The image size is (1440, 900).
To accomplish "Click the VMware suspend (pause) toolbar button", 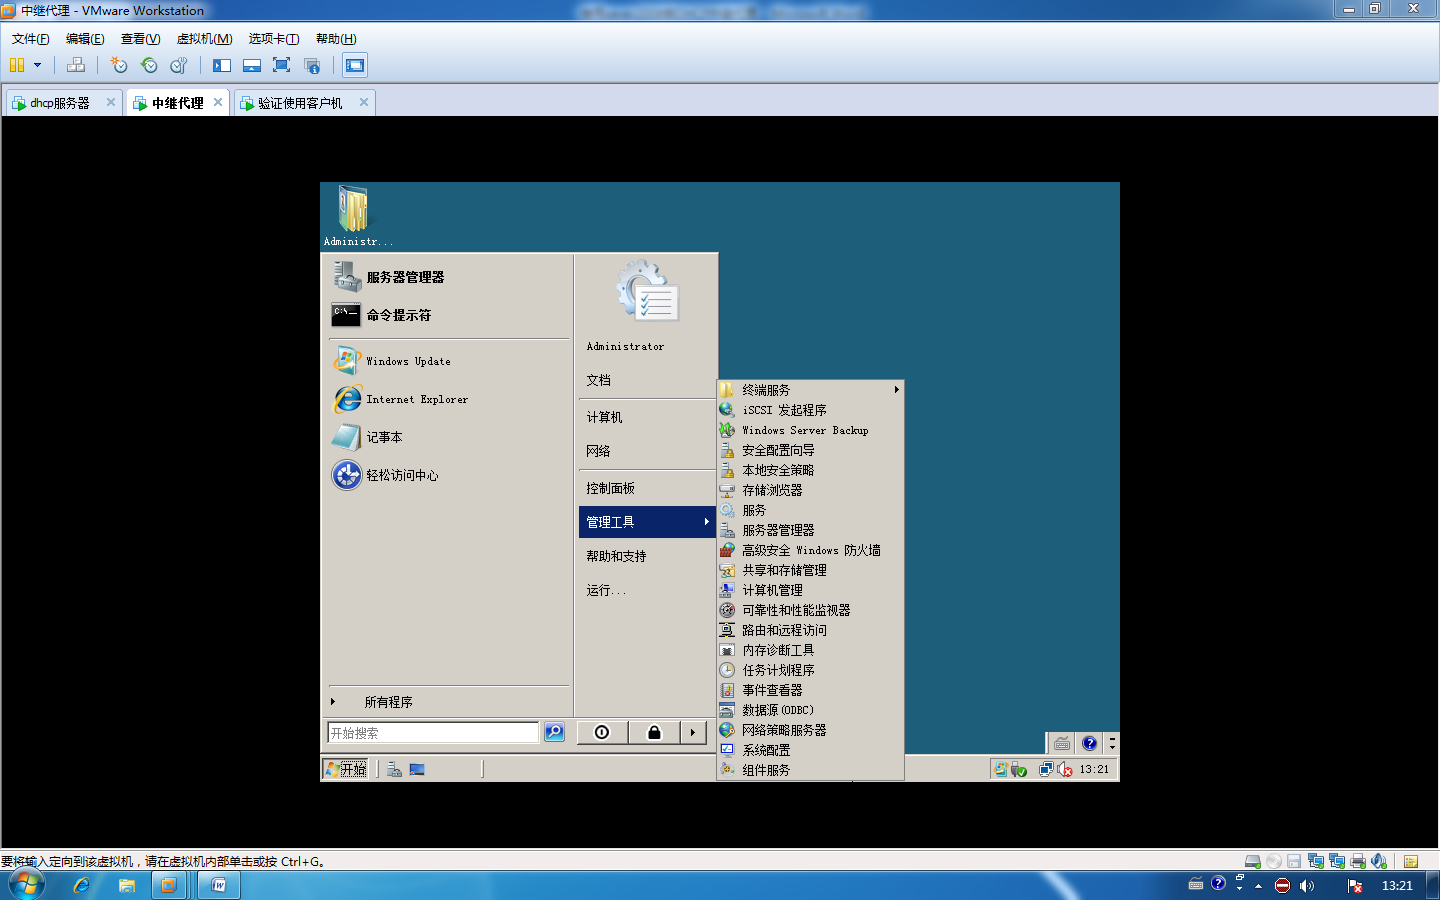I will tap(17, 65).
